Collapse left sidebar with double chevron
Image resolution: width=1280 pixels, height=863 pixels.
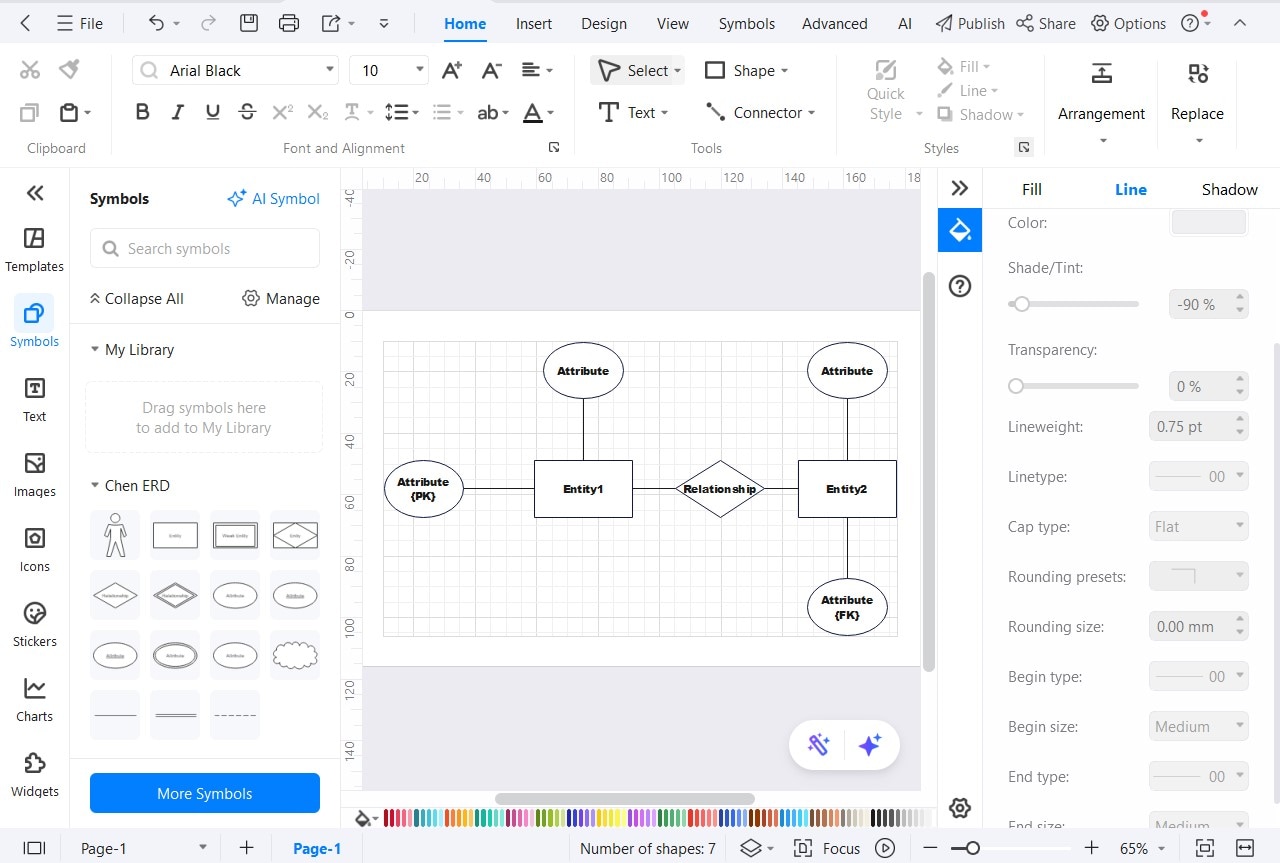(x=34, y=193)
